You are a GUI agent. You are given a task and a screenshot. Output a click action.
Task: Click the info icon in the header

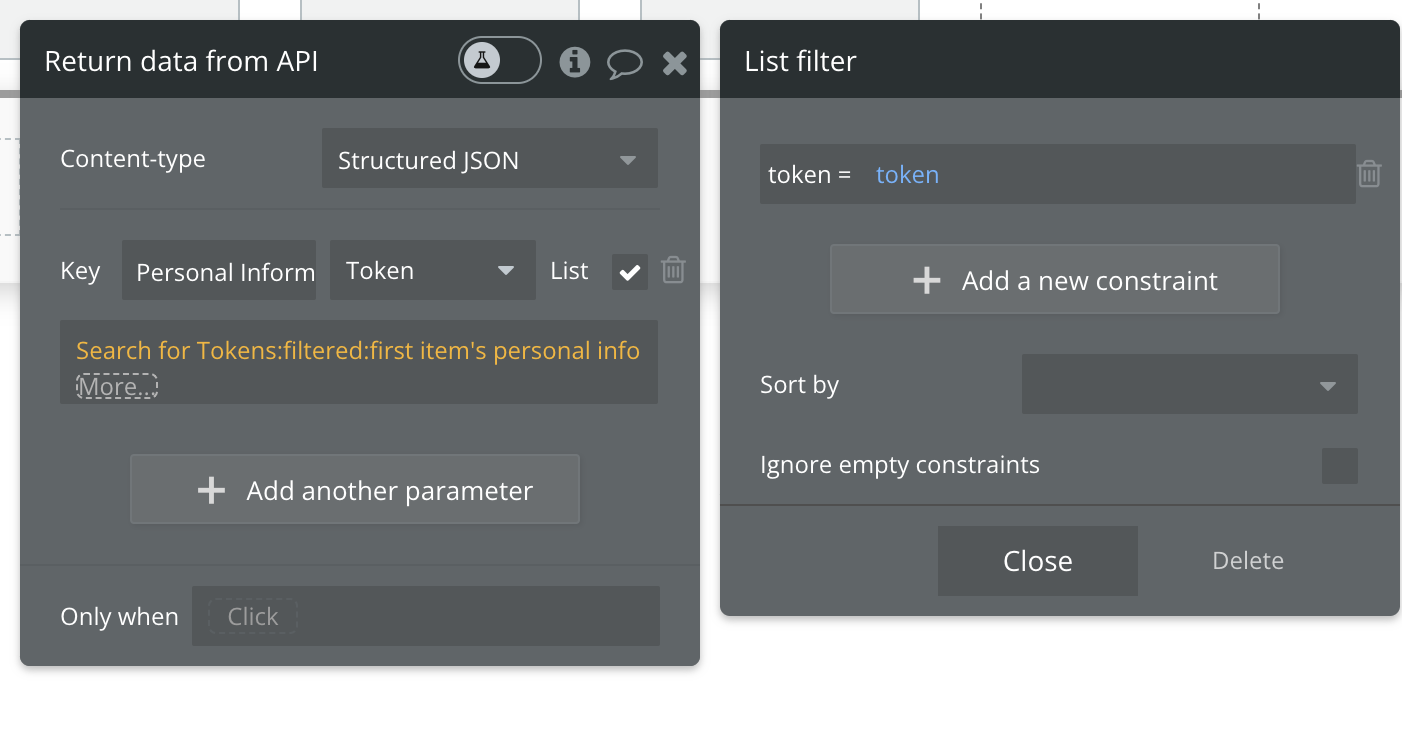pos(574,62)
